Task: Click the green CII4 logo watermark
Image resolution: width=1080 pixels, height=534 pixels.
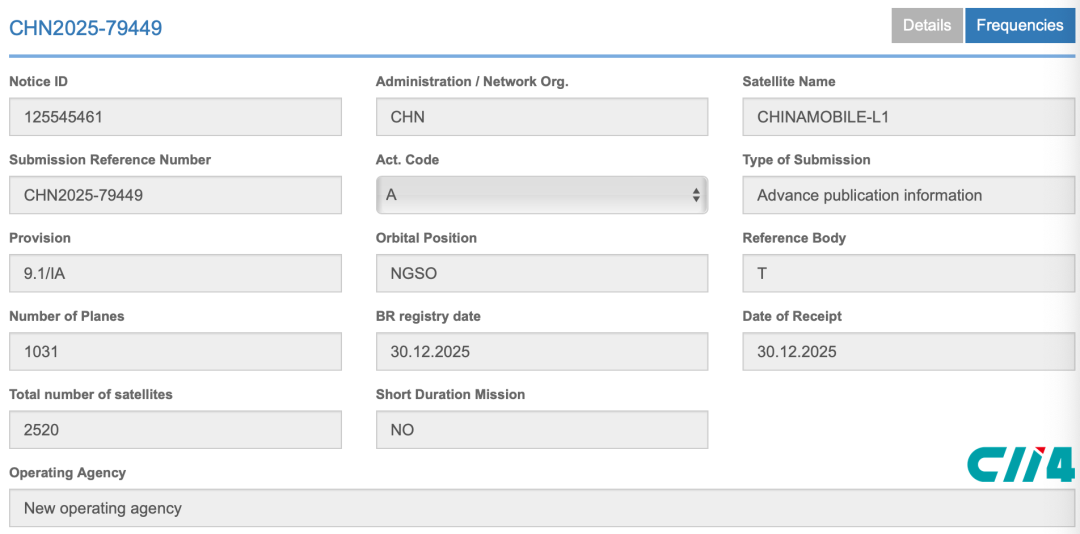Action: [1020, 464]
